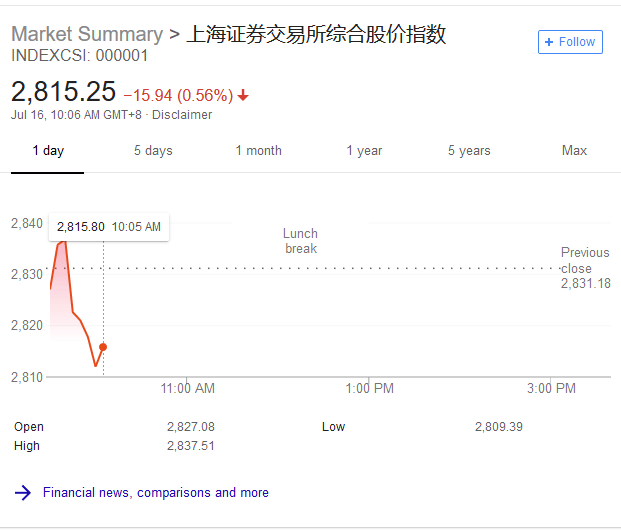Image resolution: width=621 pixels, height=531 pixels.
Task: Show the 1 year chart
Action: 364,151
